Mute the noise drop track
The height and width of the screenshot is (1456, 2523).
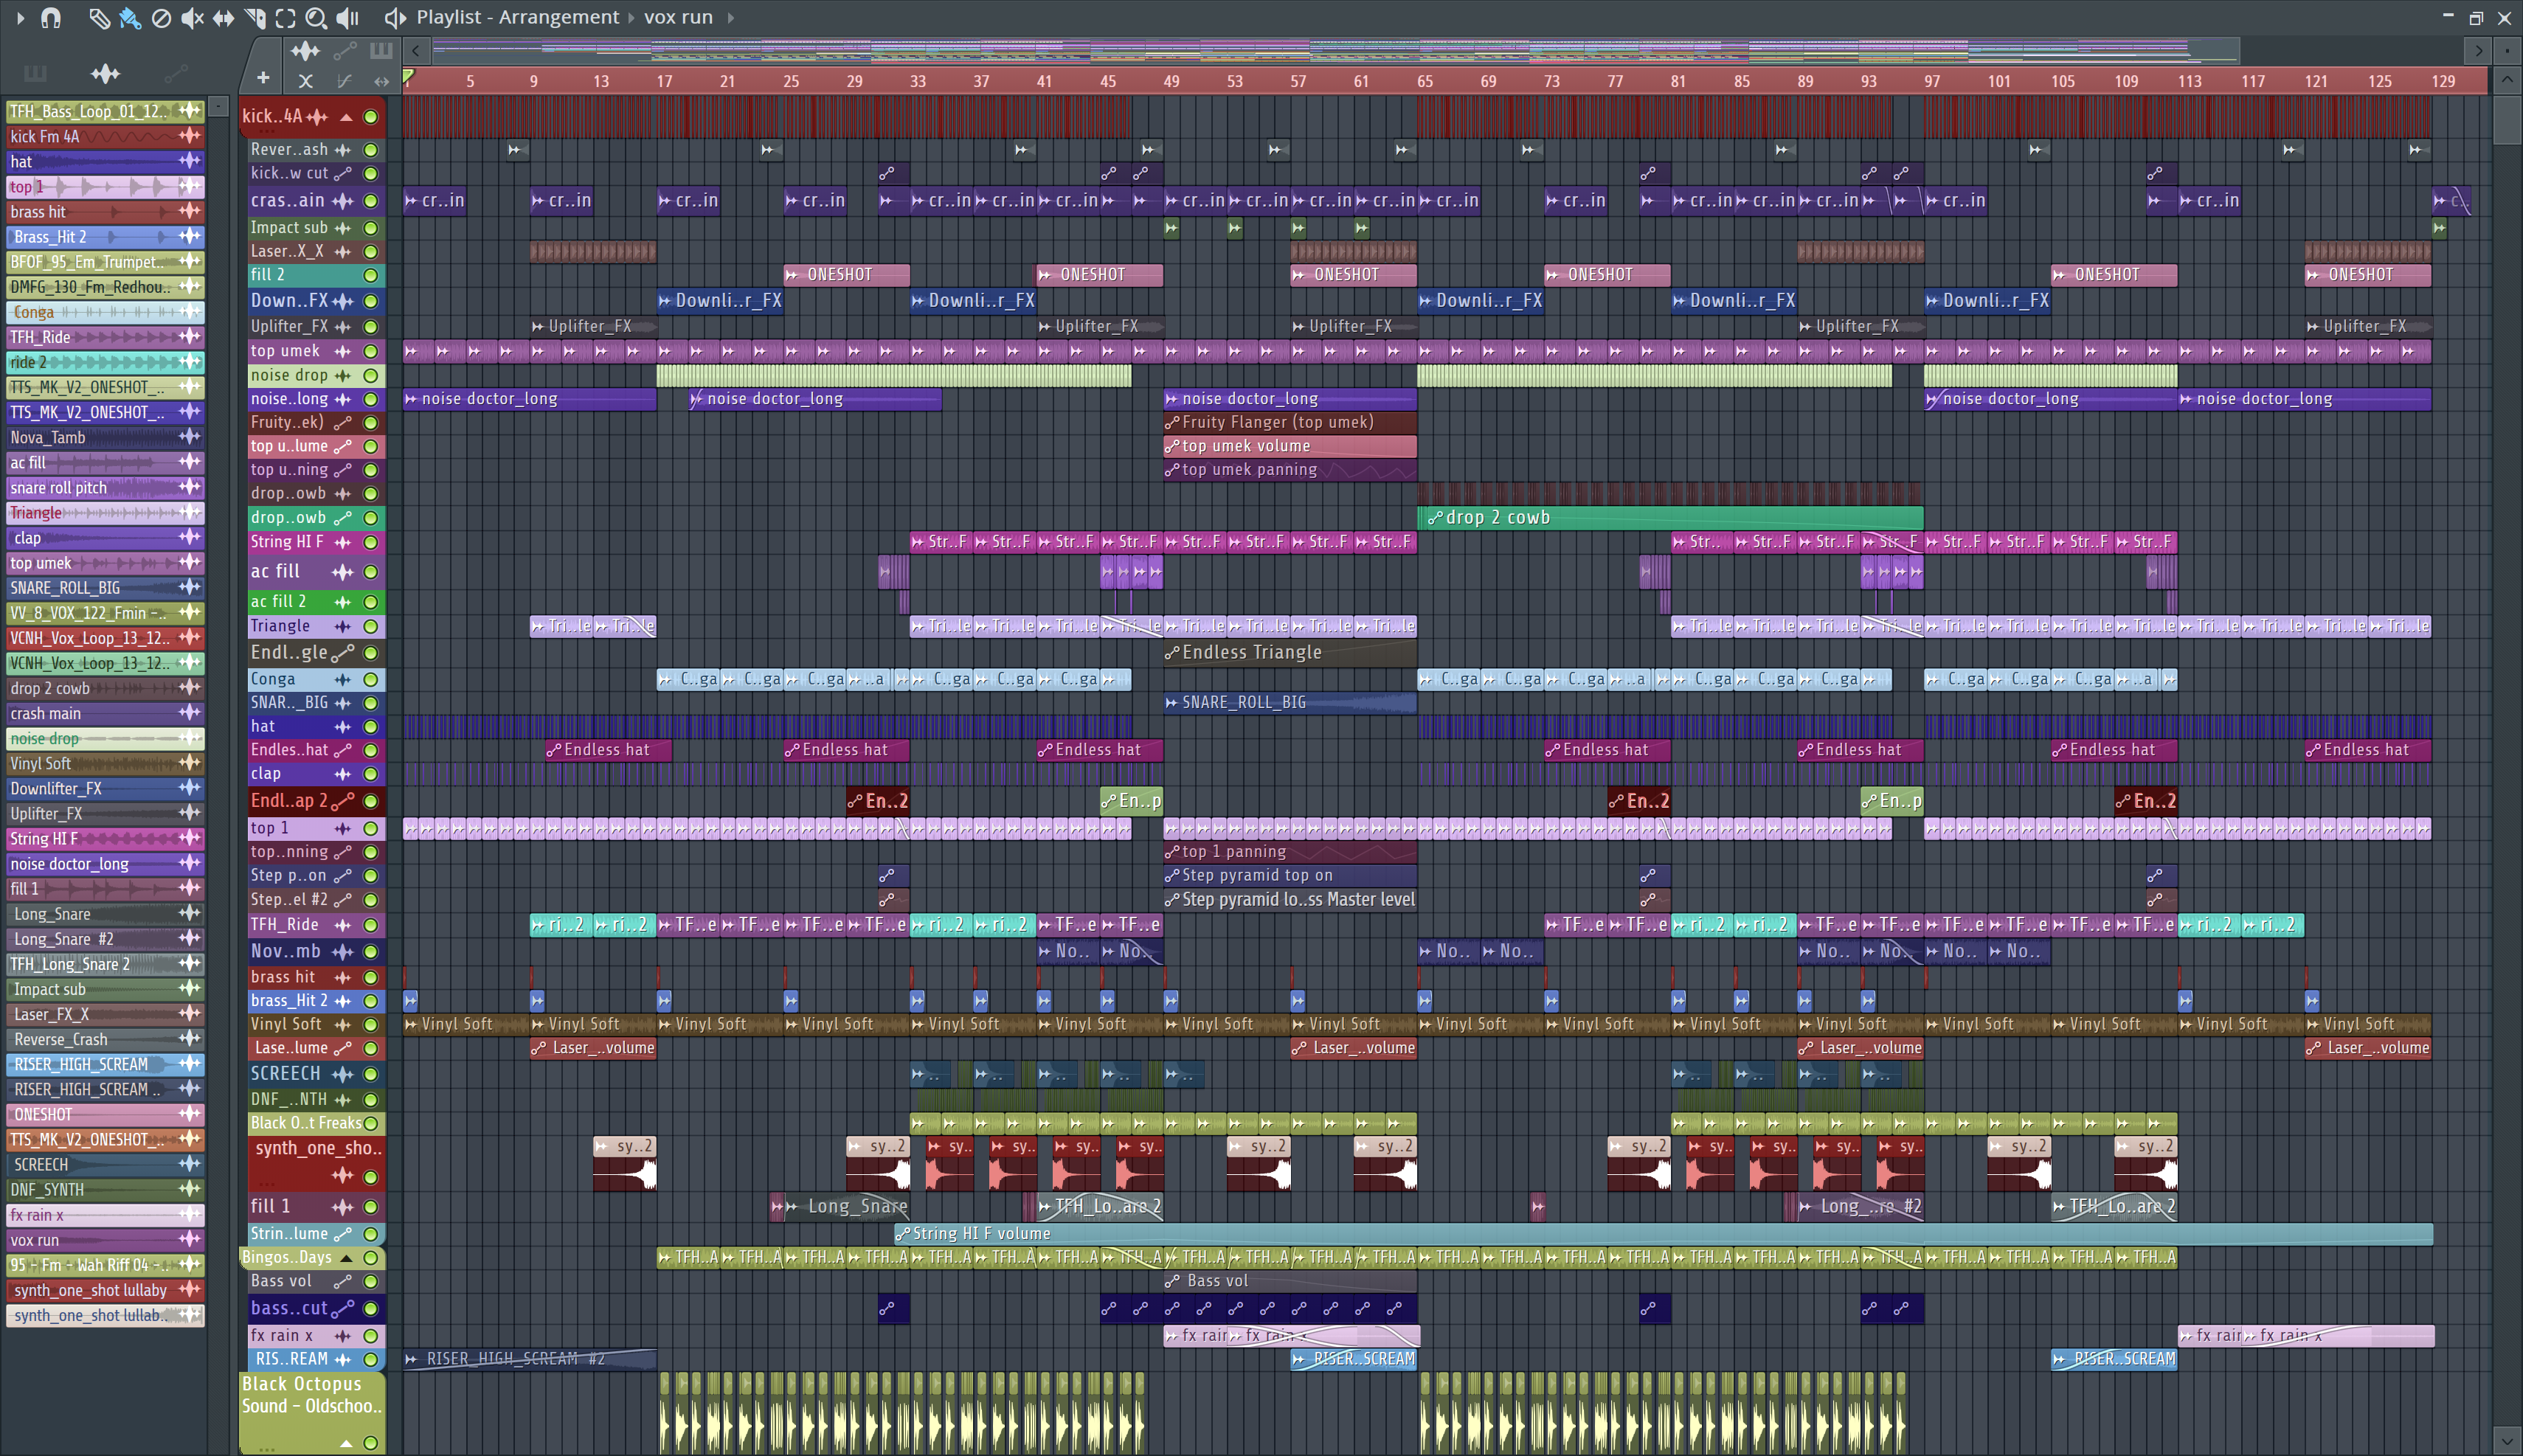point(370,376)
